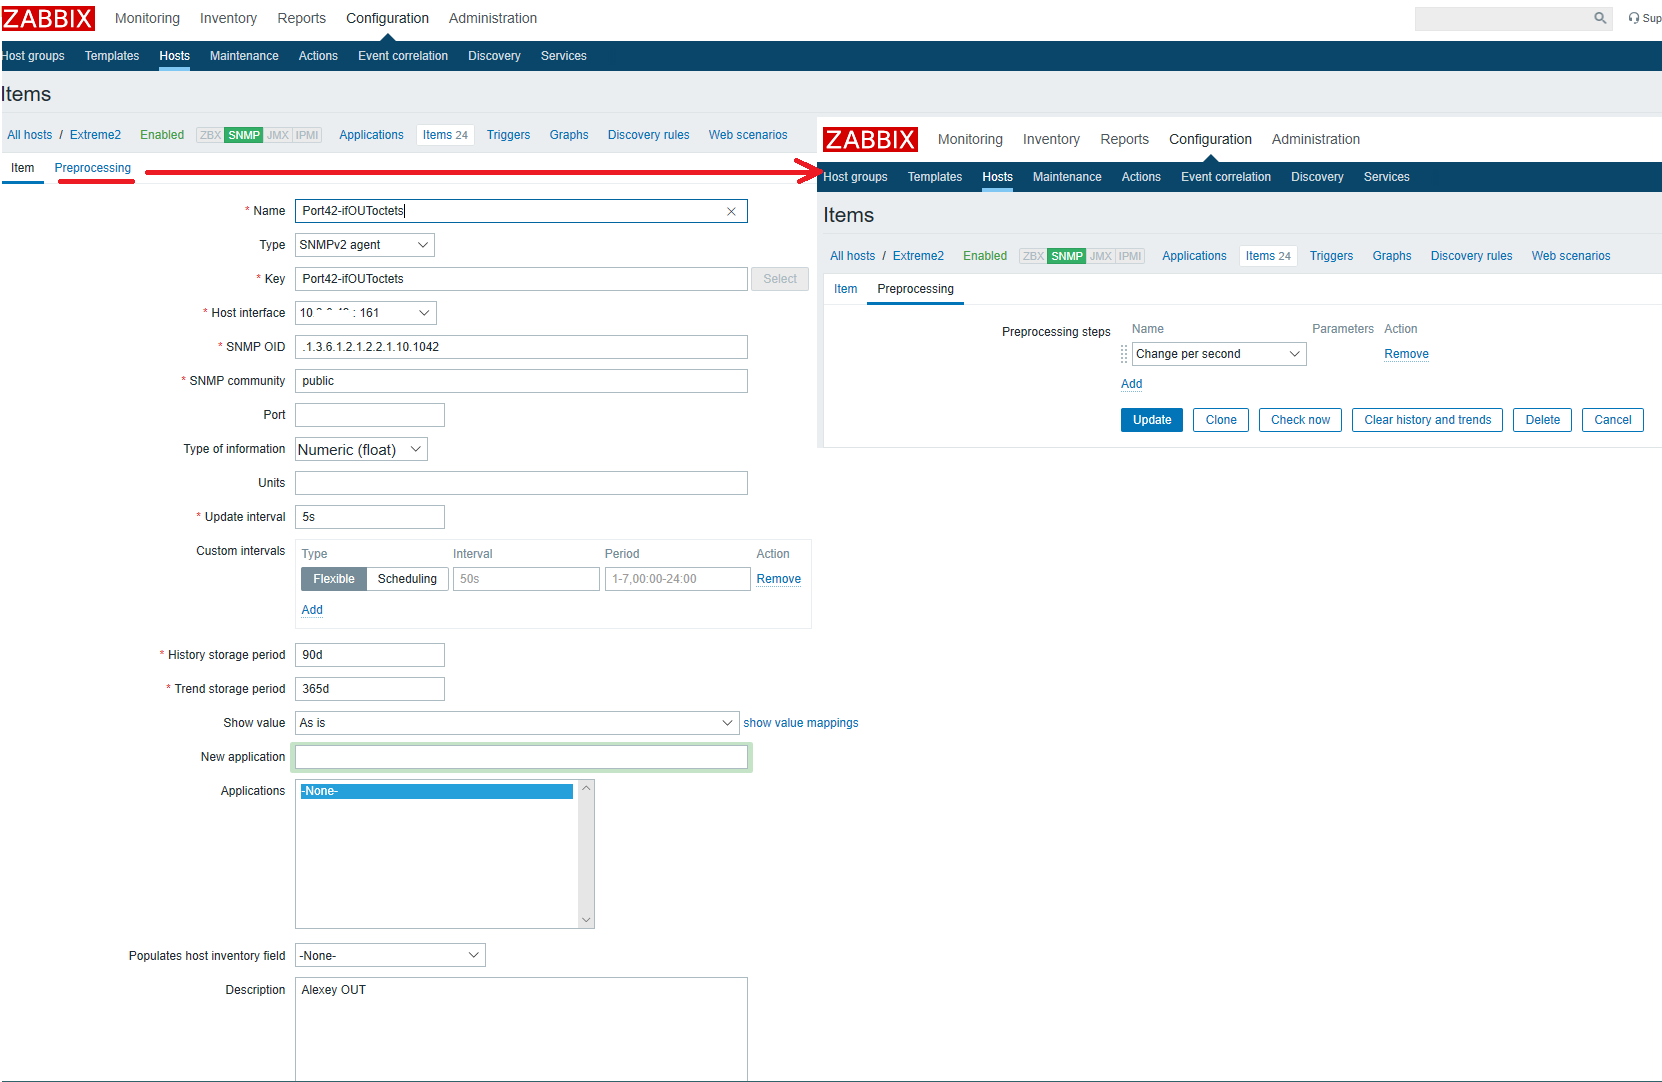Switch to the Preprocessing tab on the main page
The width and height of the screenshot is (1662, 1082).
[x=93, y=168]
